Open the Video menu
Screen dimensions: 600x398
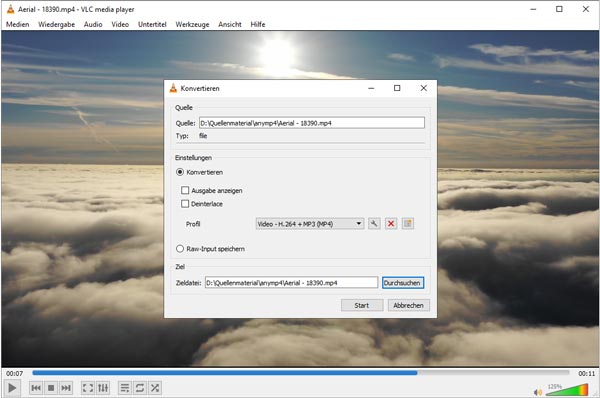(x=120, y=24)
